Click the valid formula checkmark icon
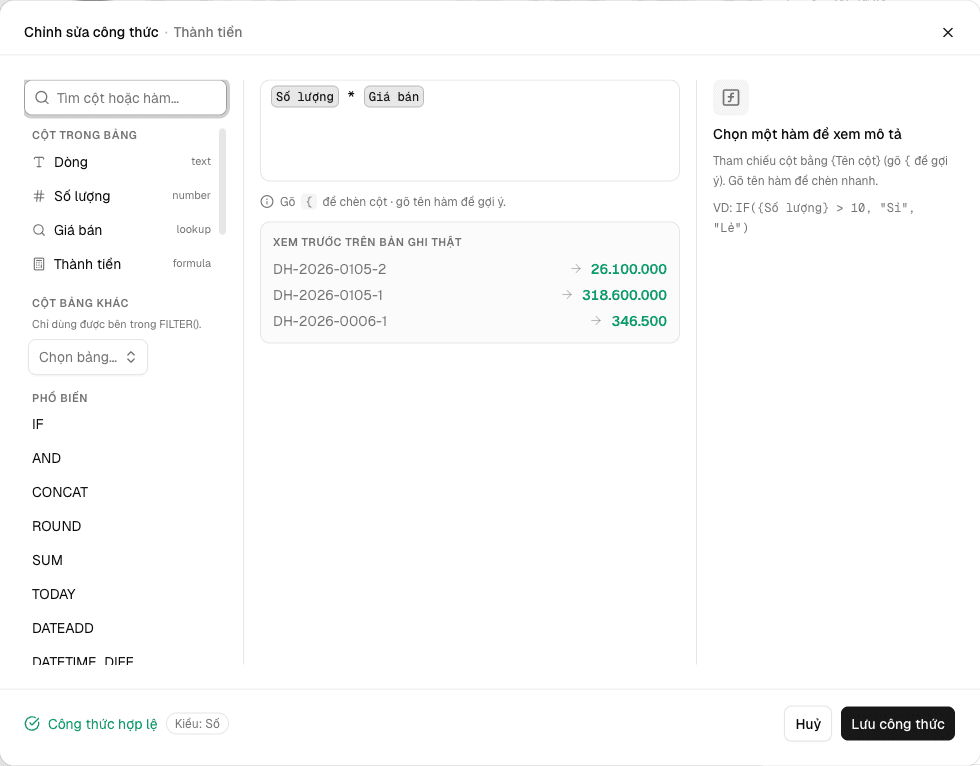 [x=32, y=724]
